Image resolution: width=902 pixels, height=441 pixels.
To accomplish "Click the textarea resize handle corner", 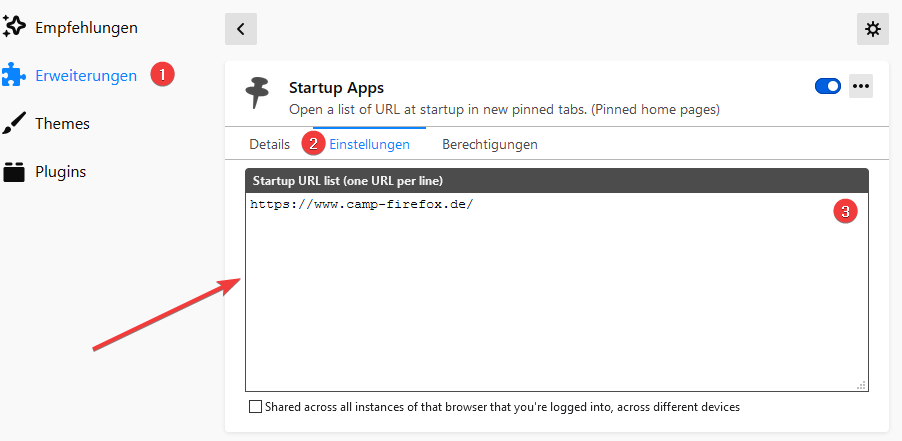I will click(862, 385).
